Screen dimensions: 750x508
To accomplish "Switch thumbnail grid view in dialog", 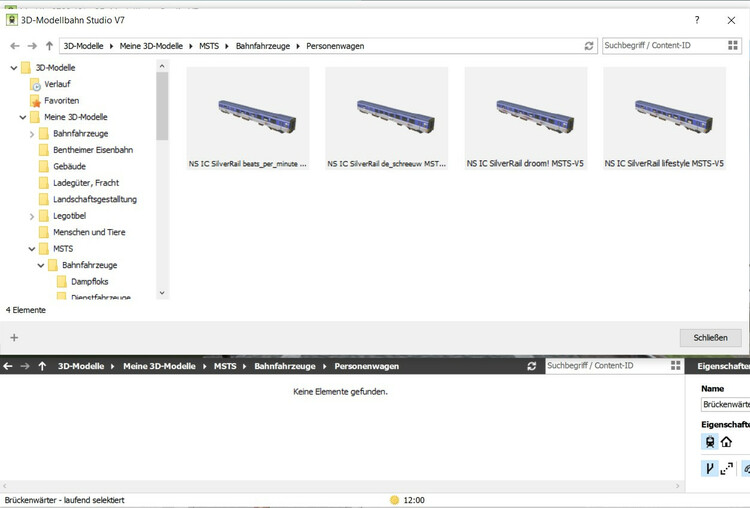I will 732,45.
